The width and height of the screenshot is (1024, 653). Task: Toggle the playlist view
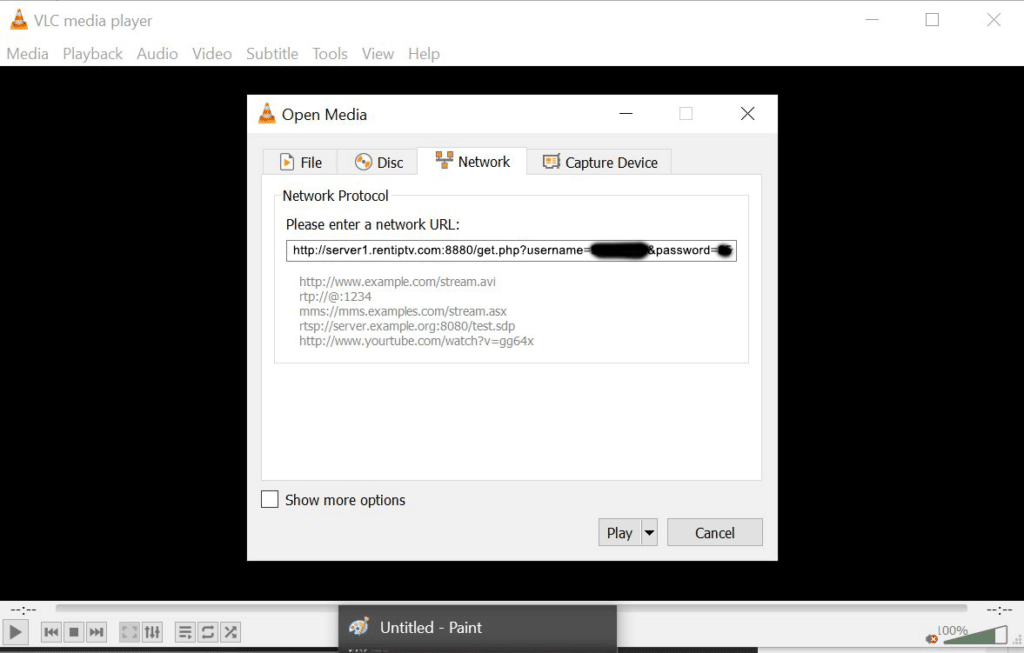(185, 632)
